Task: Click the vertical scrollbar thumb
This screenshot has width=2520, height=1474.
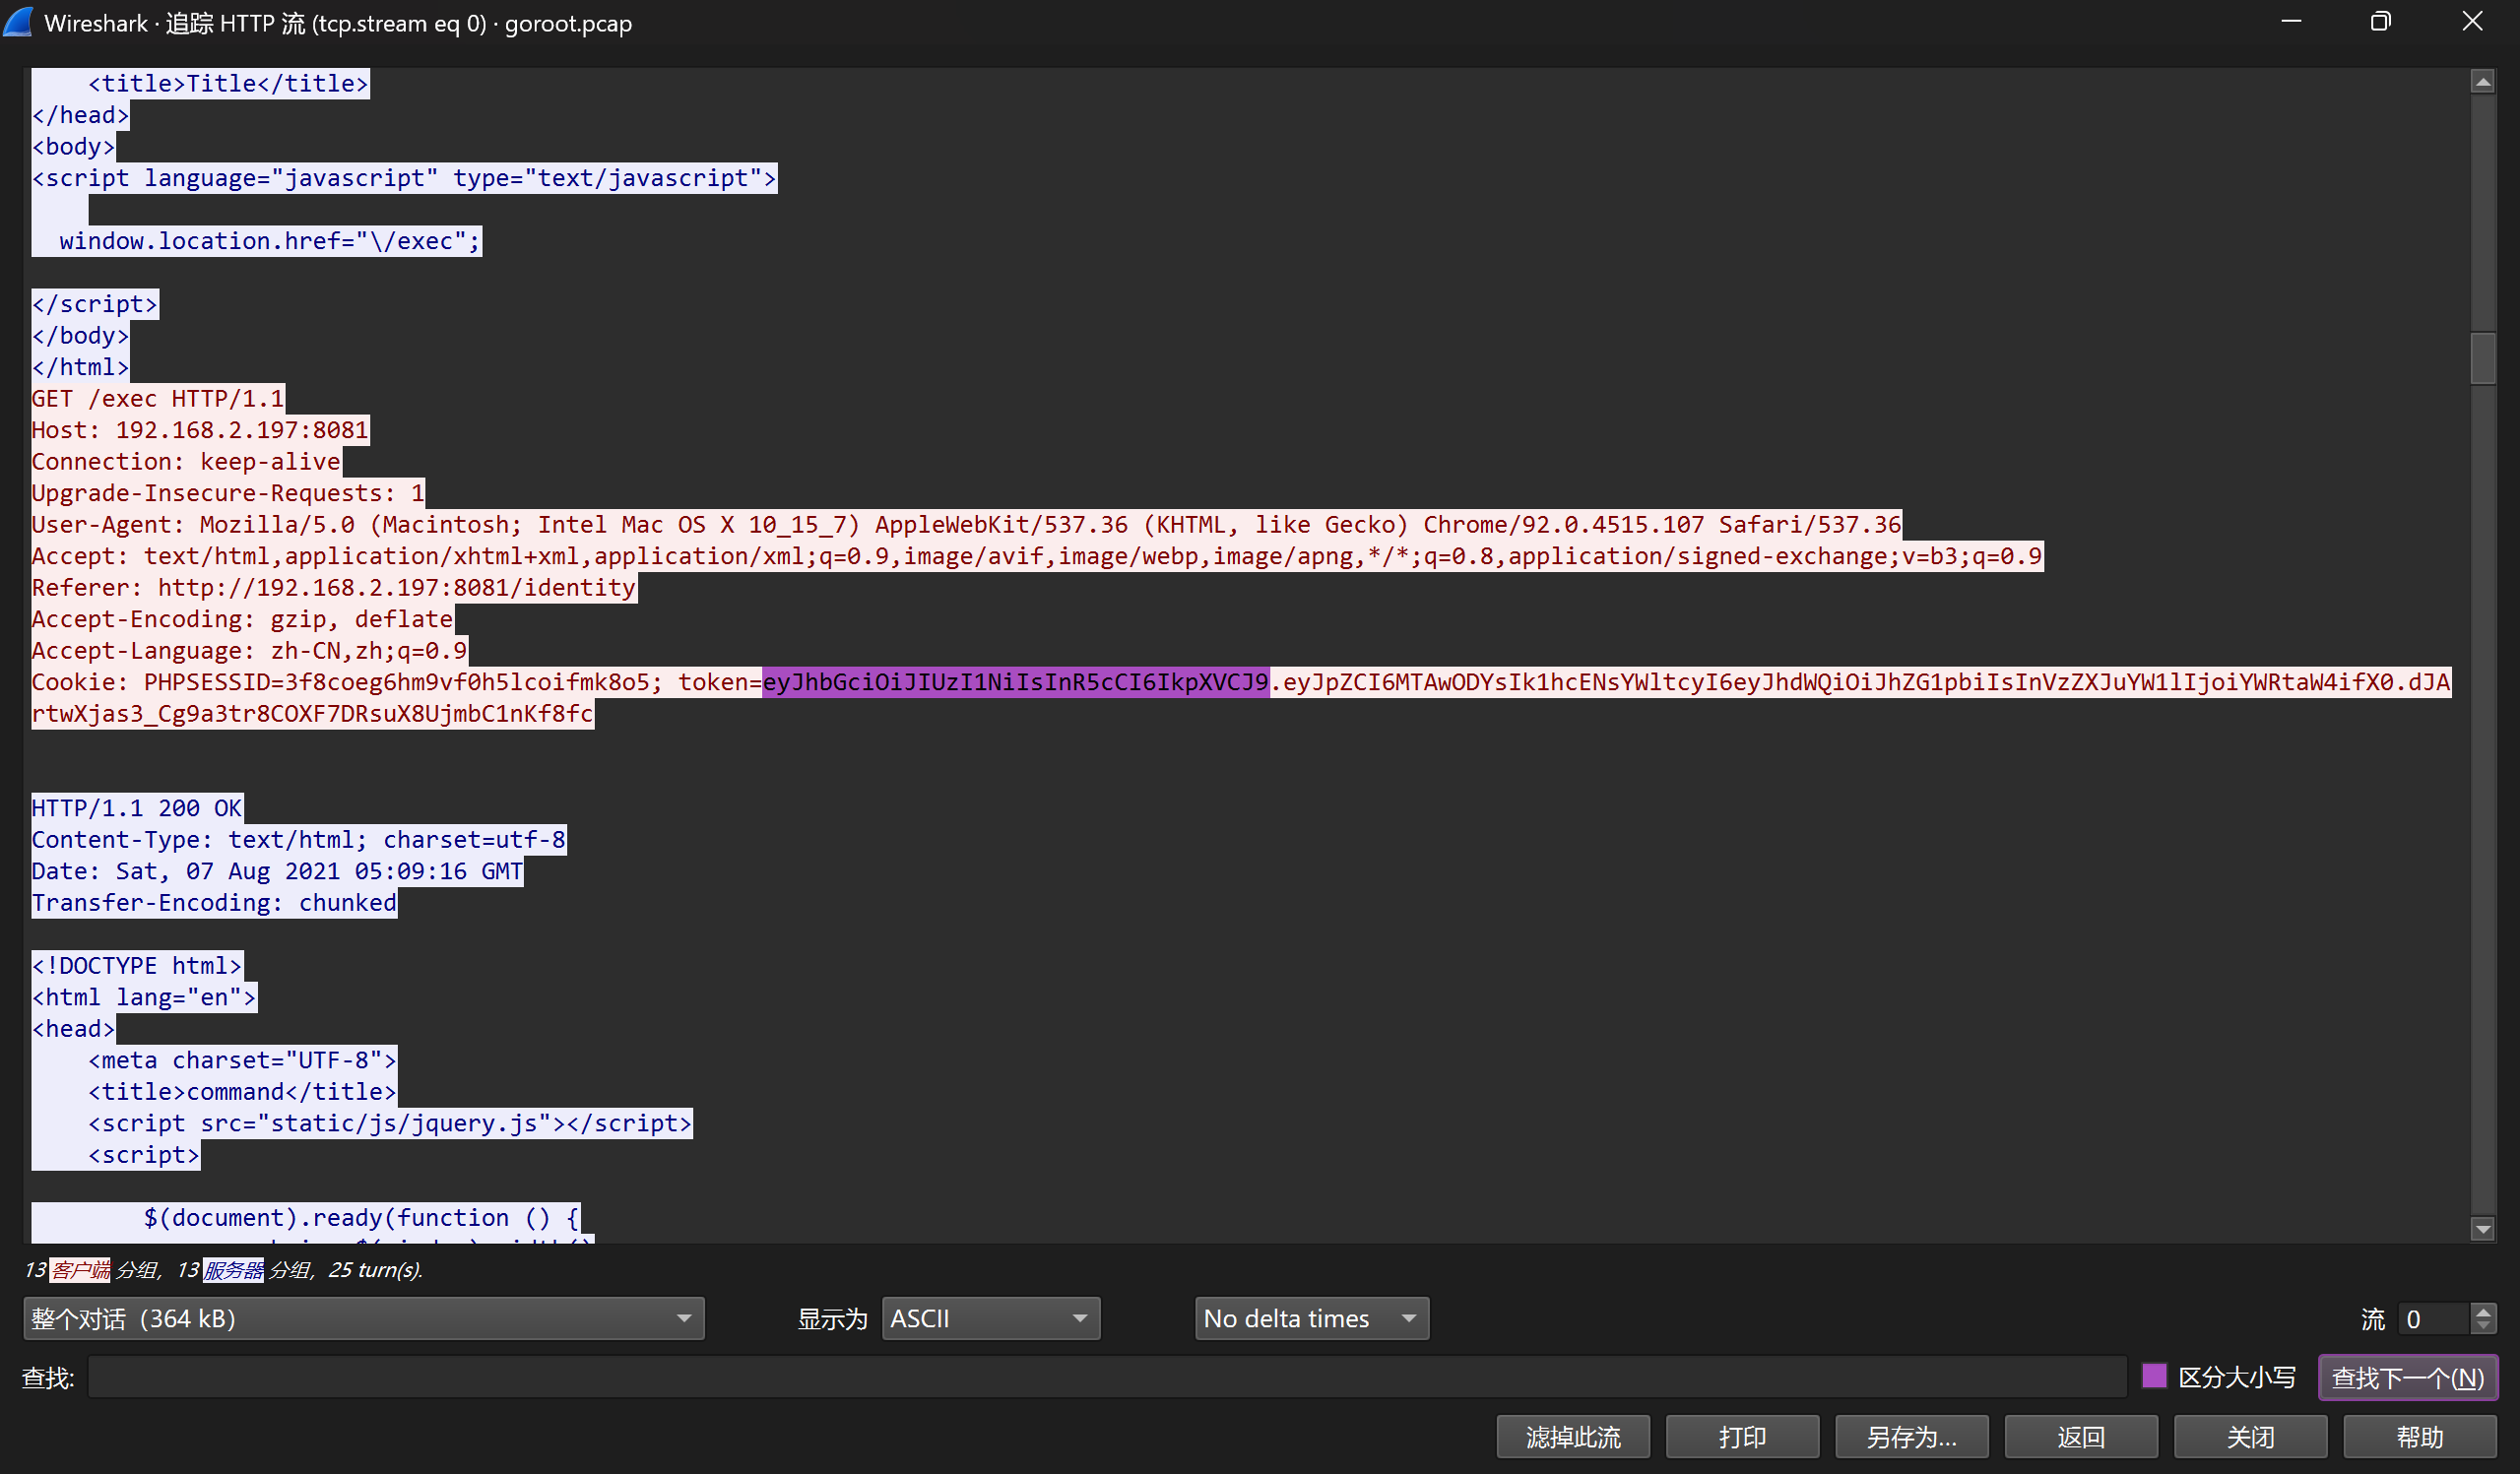Action: [x=2482, y=357]
